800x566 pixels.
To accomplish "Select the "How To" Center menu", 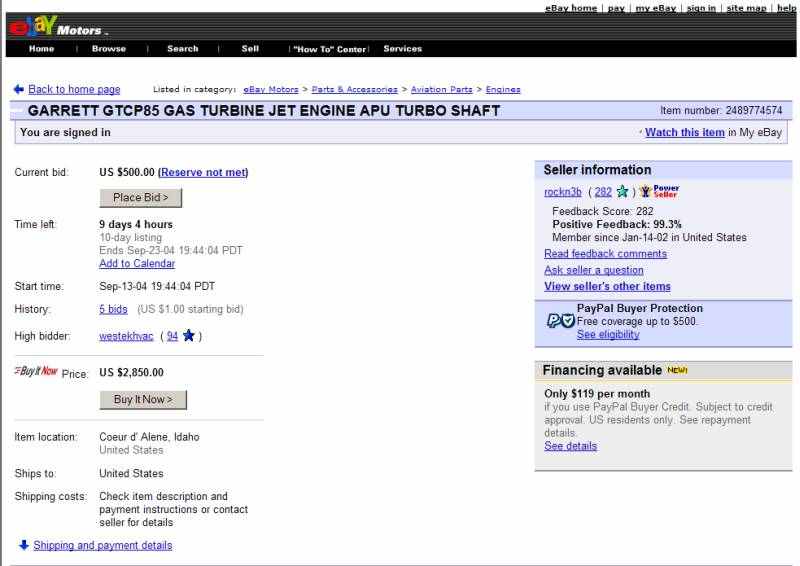I will pos(329,49).
